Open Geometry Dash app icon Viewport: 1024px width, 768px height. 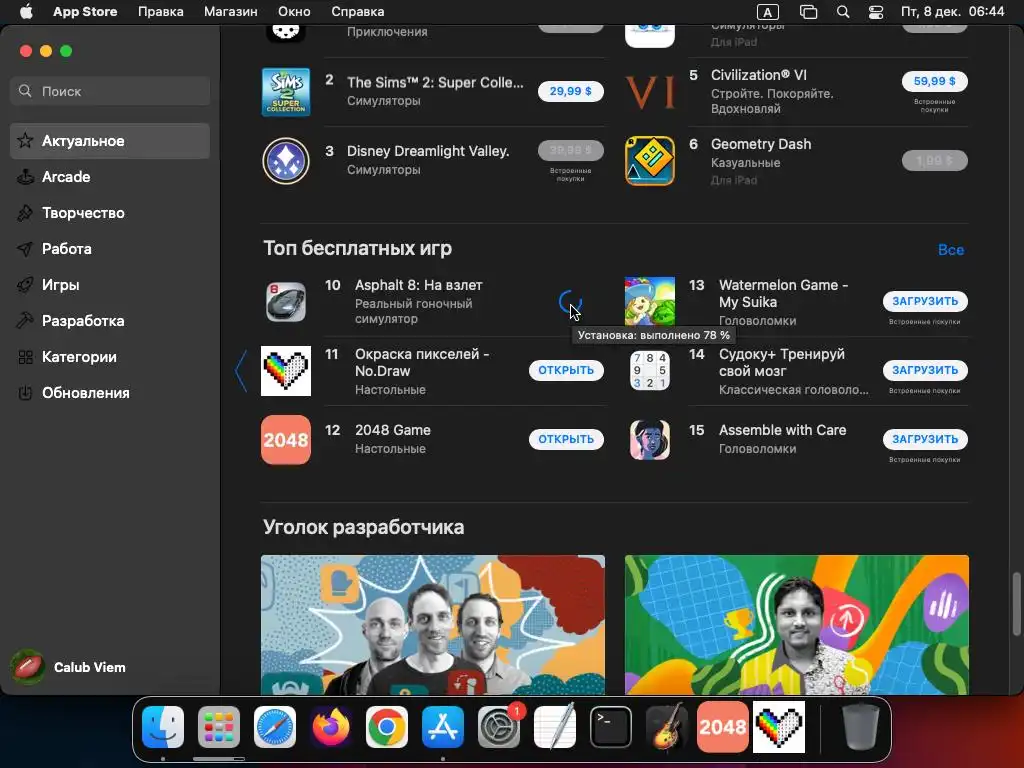pyautogui.click(x=650, y=161)
